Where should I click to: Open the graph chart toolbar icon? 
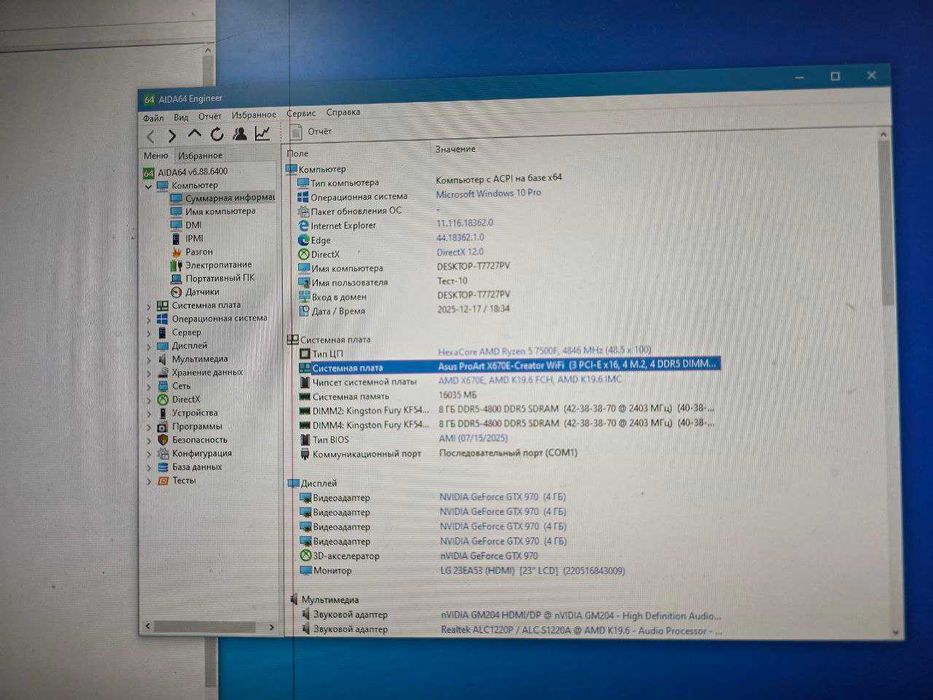pyautogui.click(x=262, y=133)
